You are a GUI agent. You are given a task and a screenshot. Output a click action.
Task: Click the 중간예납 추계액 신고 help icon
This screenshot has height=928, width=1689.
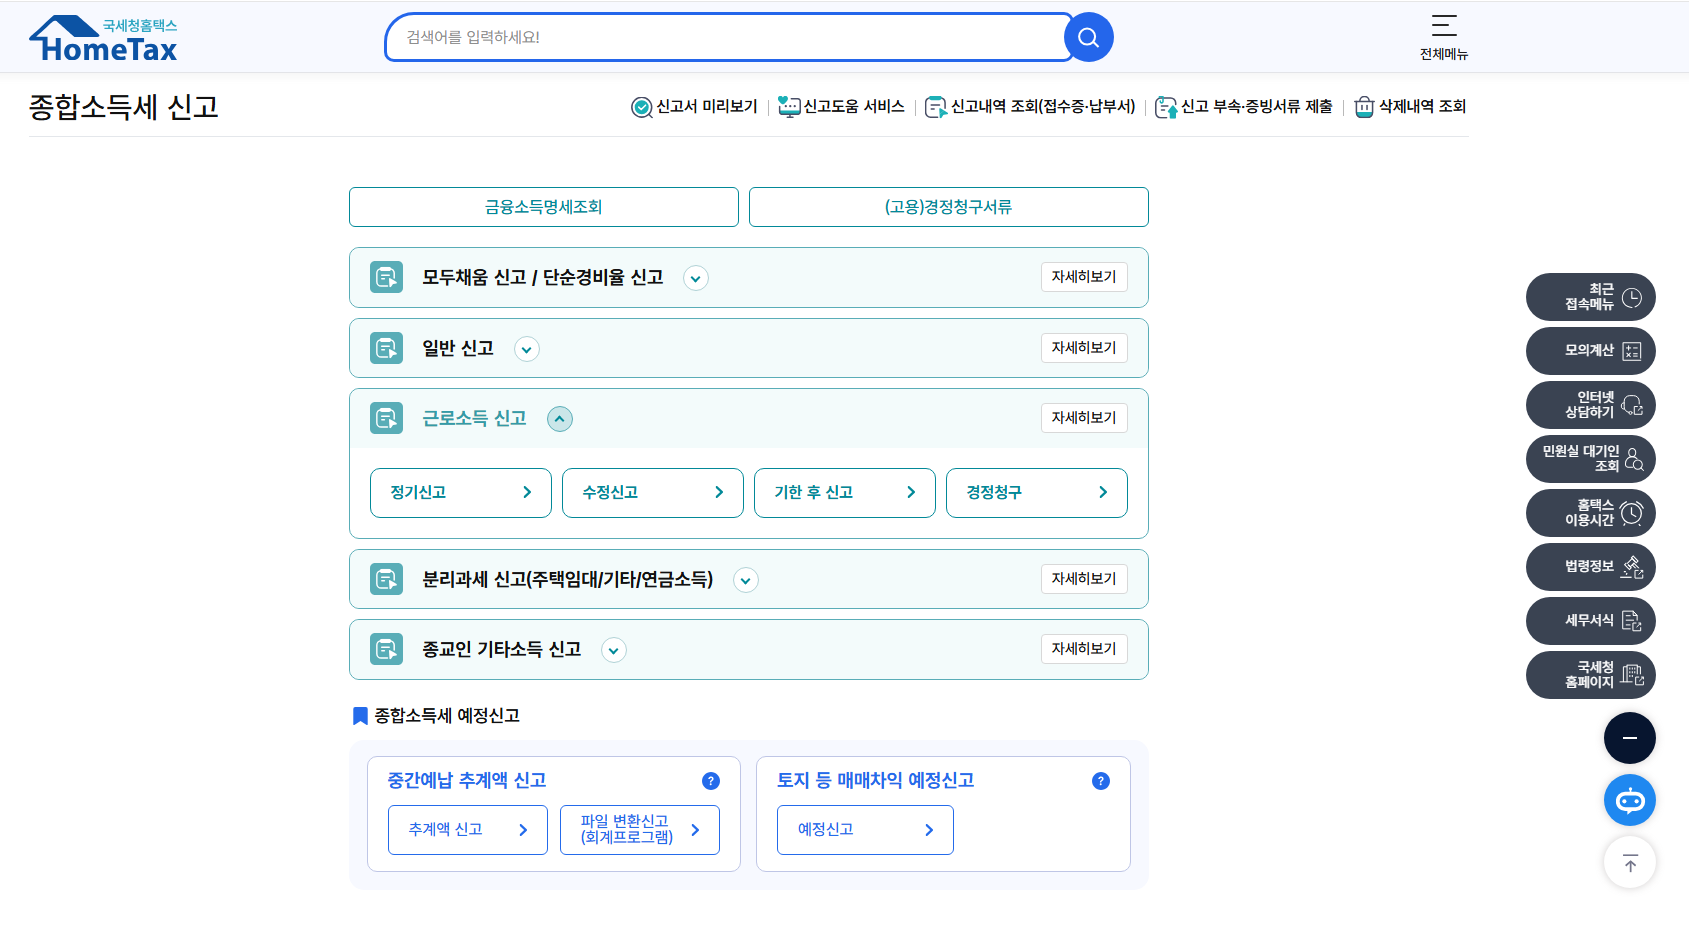711,781
